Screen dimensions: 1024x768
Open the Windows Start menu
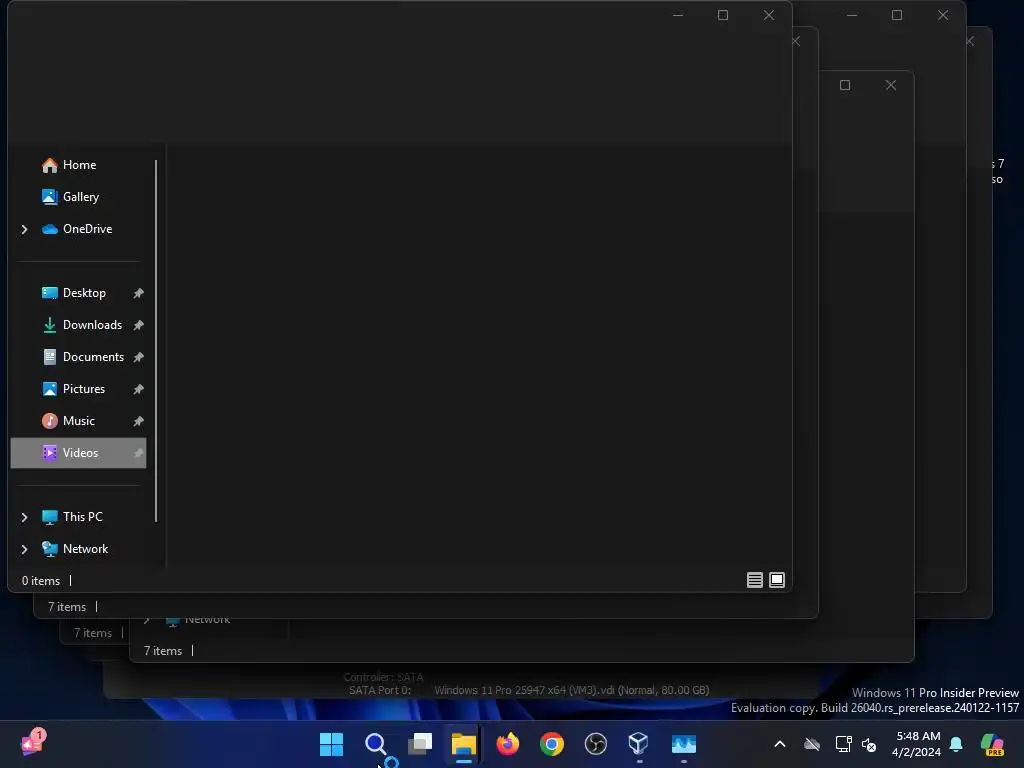coord(332,744)
